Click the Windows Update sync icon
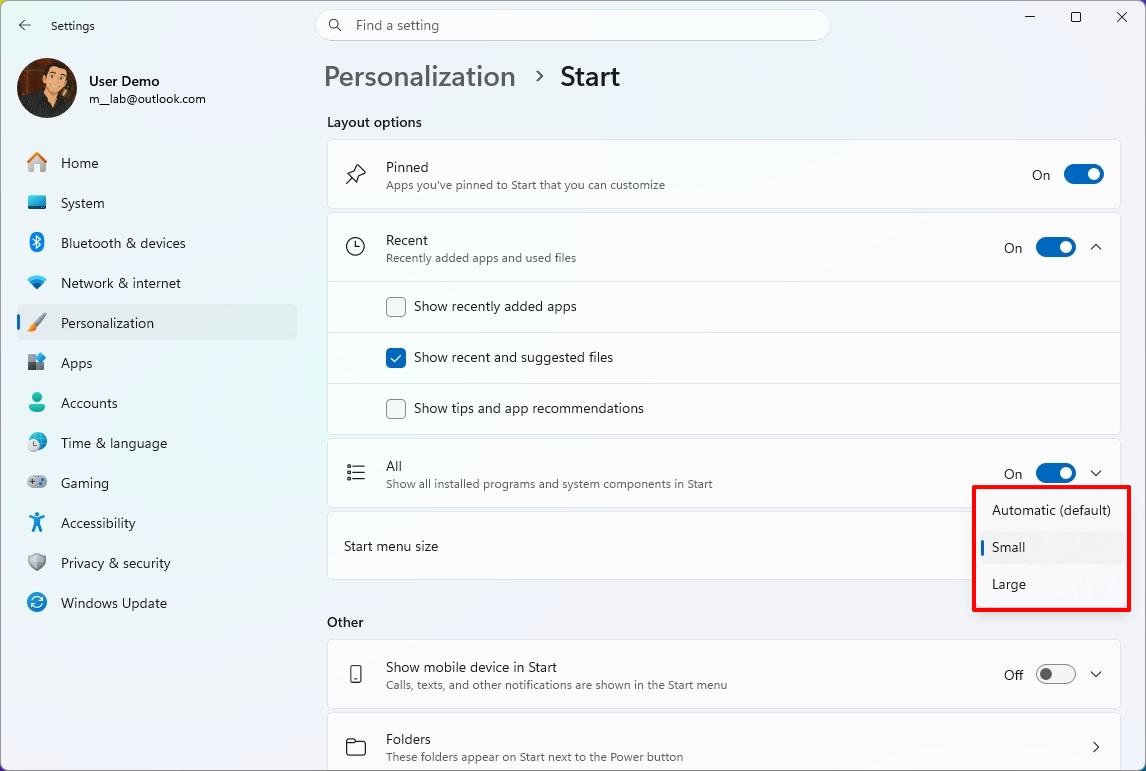 pyautogui.click(x=37, y=602)
